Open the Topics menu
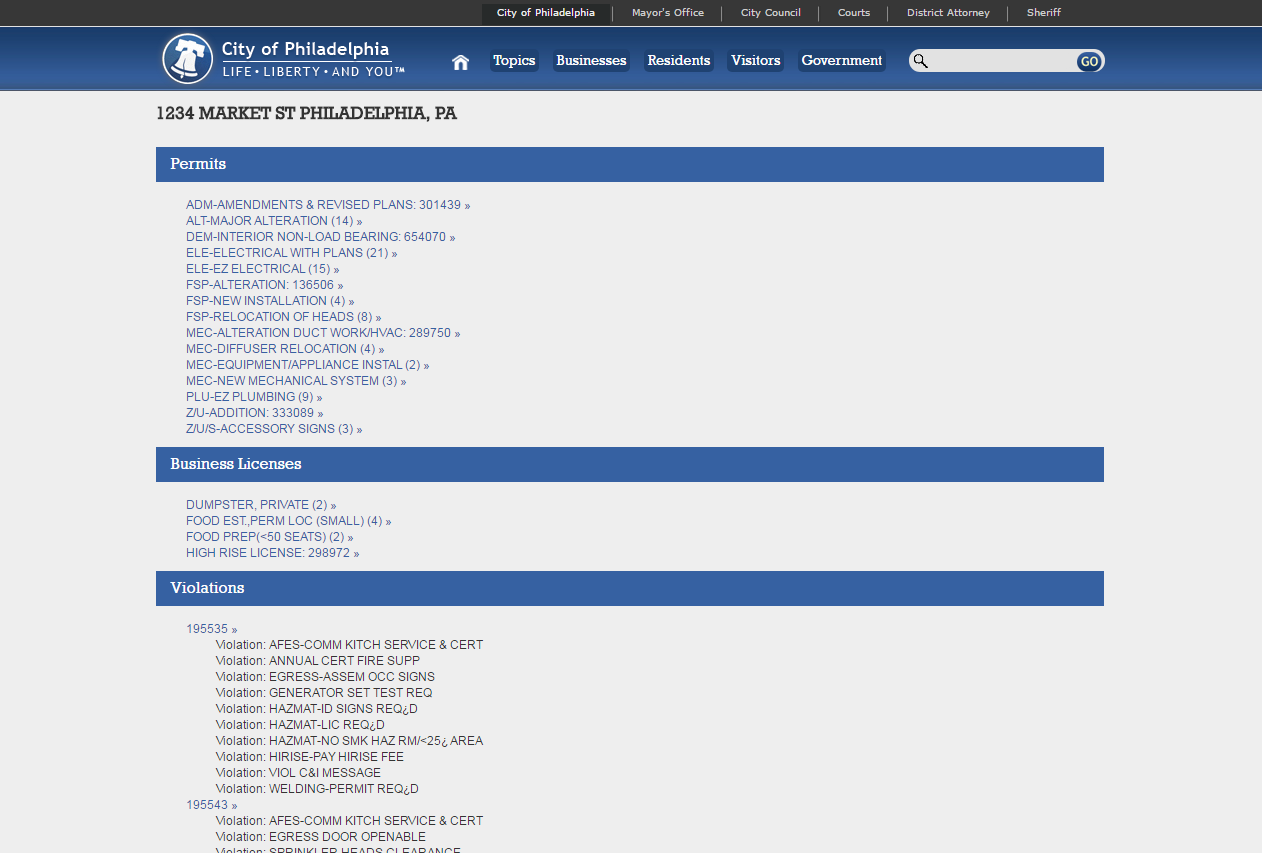The width and height of the screenshot is (1262, 853). [x=514, y=61]
